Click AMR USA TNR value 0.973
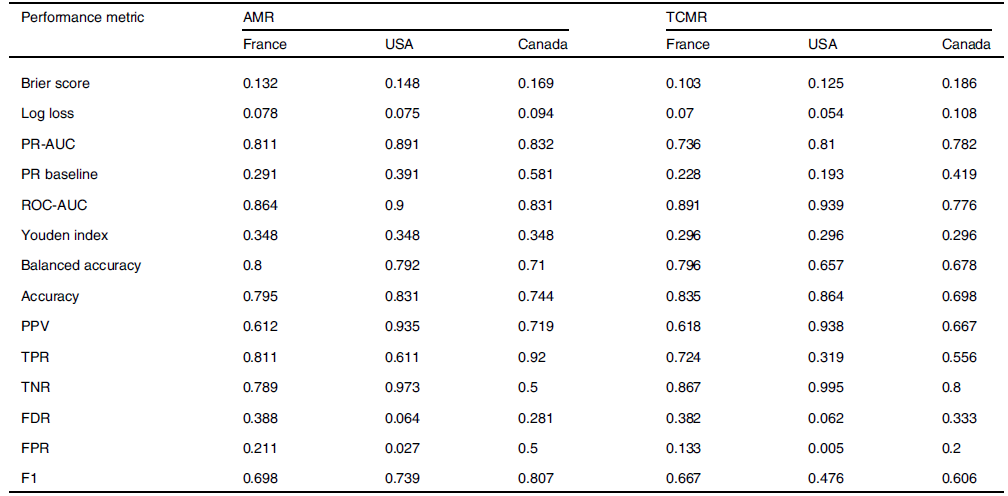Screen dimensions: 1008x496 [402, 388]
